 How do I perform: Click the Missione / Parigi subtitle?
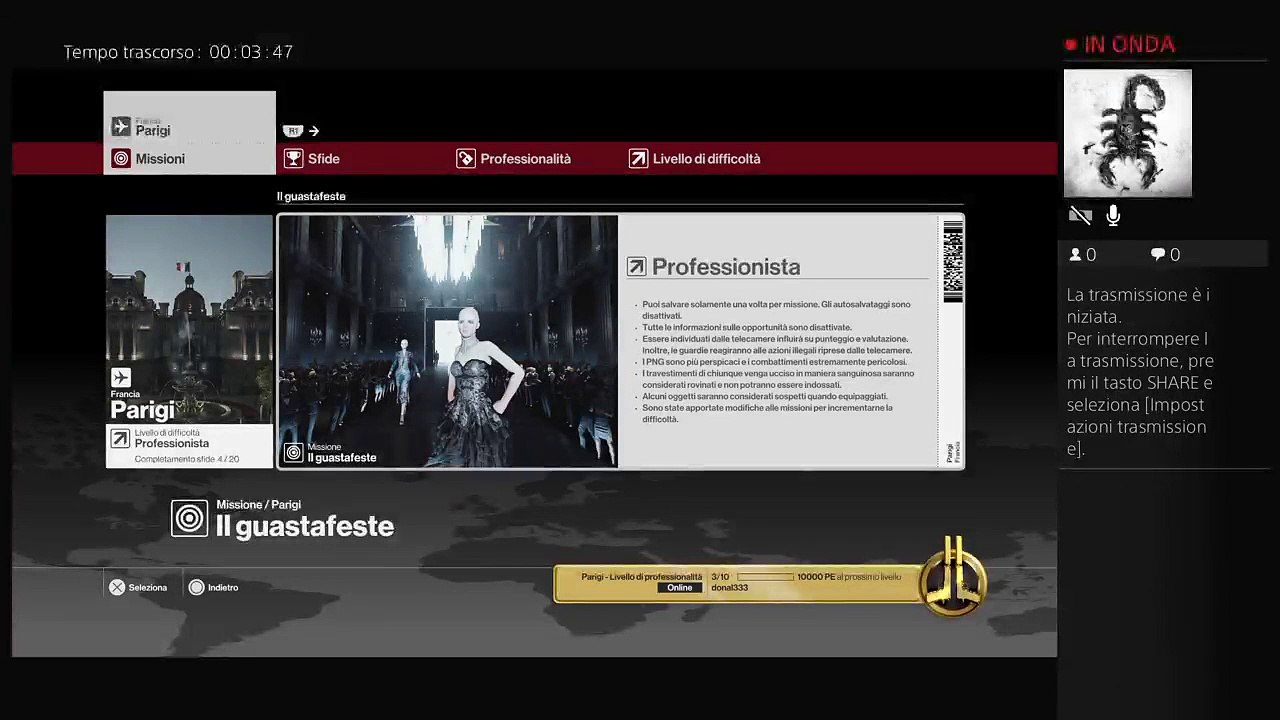258,505
